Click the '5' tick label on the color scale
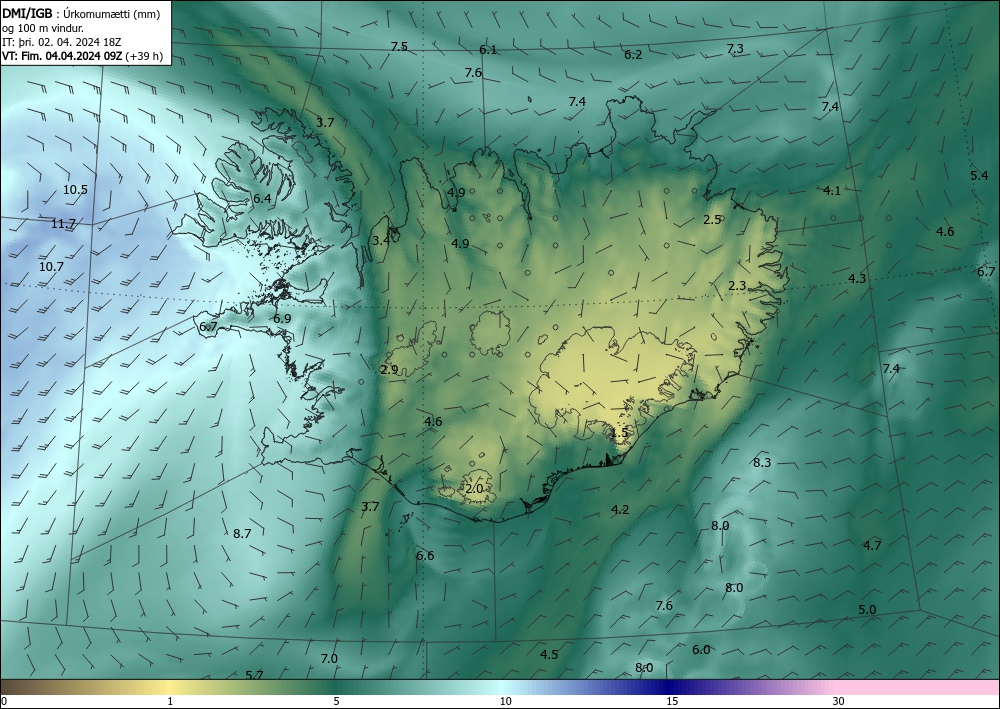The image size is (1000, 709). point(336,702)
